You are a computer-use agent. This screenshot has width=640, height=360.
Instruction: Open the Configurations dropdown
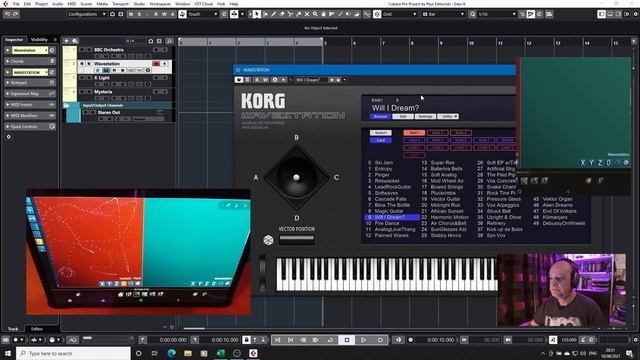point(86,14)
